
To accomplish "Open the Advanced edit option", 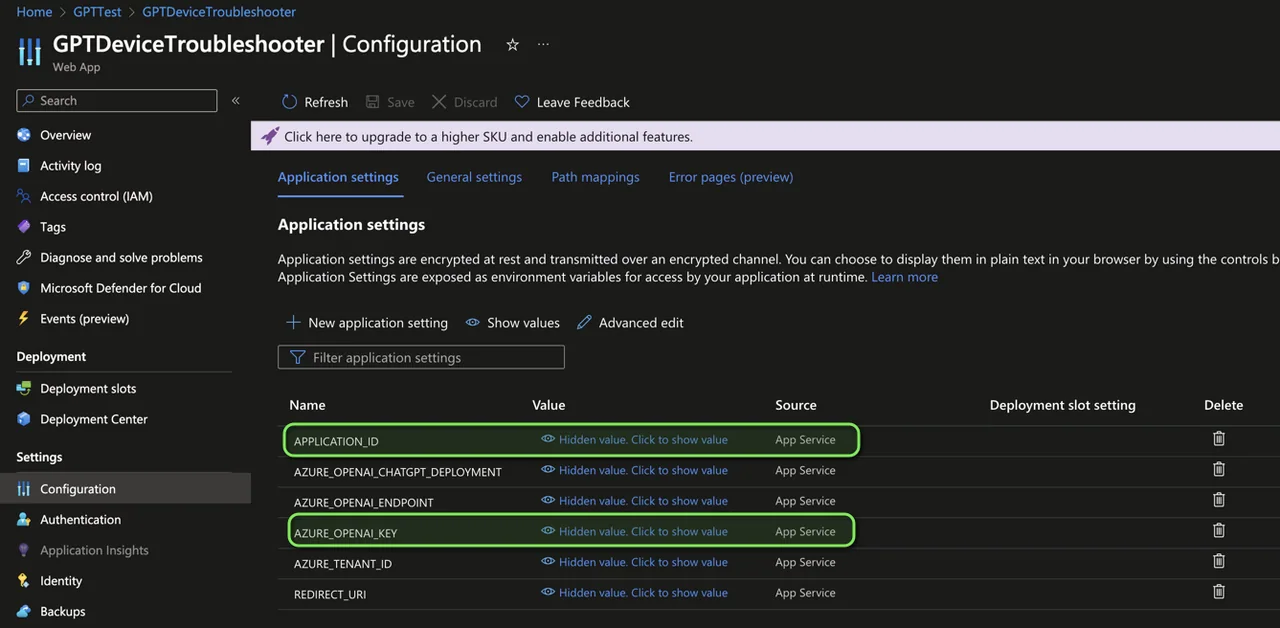I will [631, 323].
